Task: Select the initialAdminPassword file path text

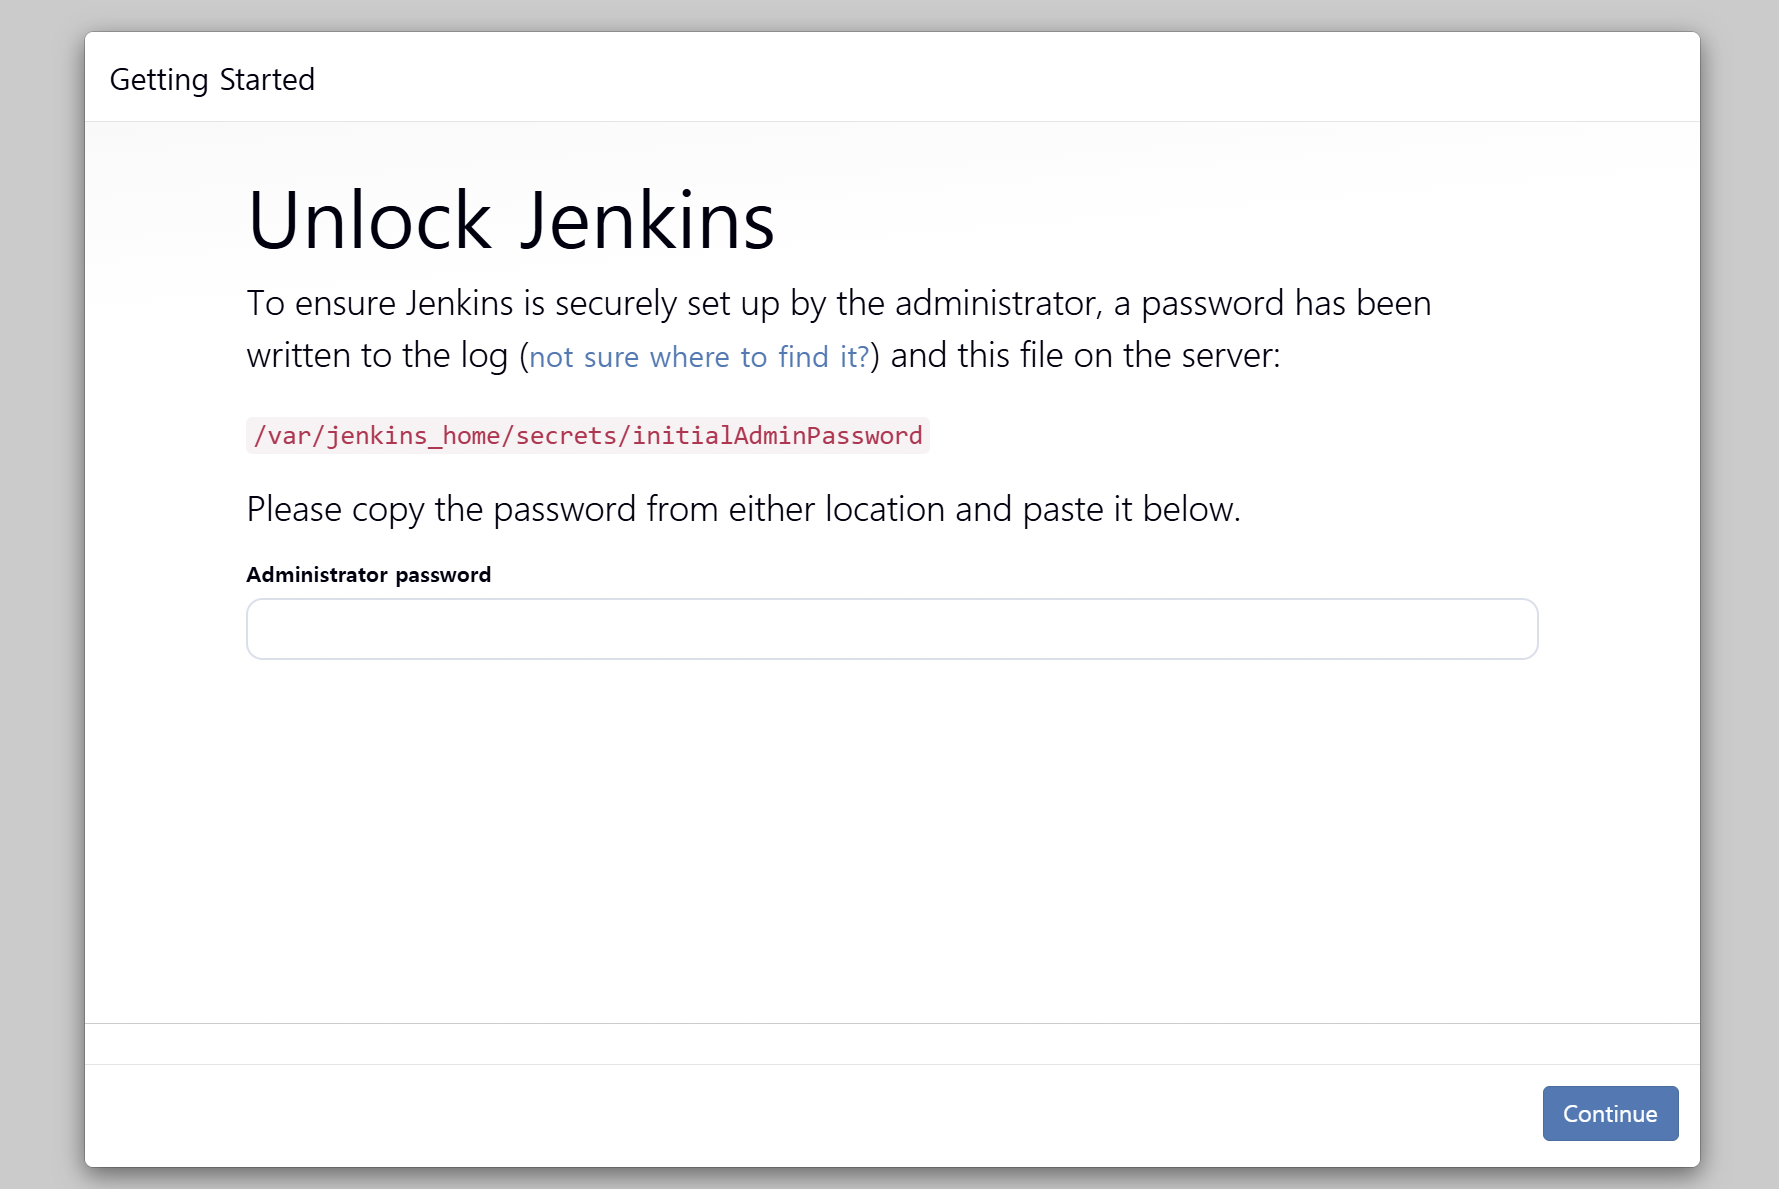Action: point(588,436)
